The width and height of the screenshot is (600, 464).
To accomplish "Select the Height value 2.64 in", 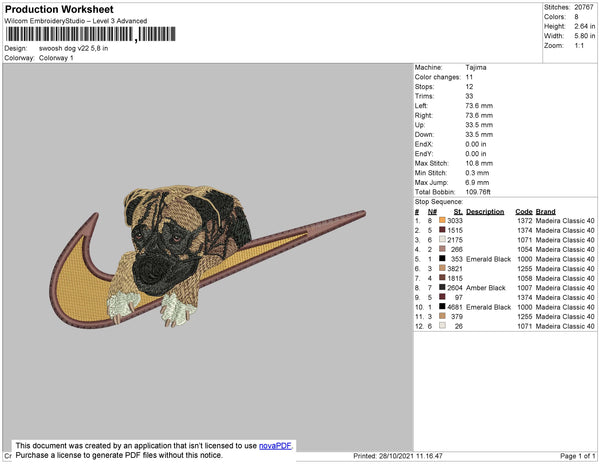I will pos(585,26).
